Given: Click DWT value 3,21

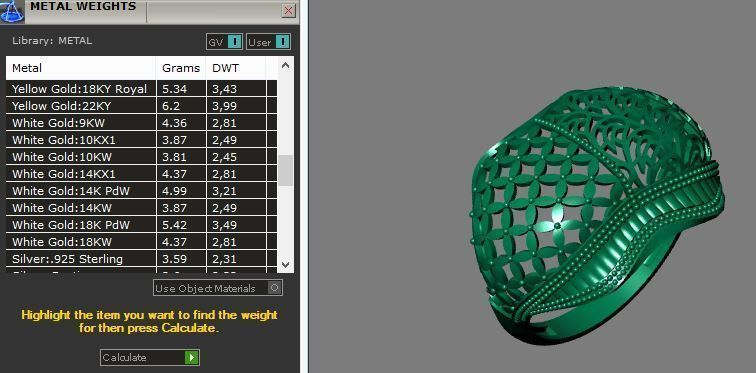Looking at the screenshot, I should point(224,191).
